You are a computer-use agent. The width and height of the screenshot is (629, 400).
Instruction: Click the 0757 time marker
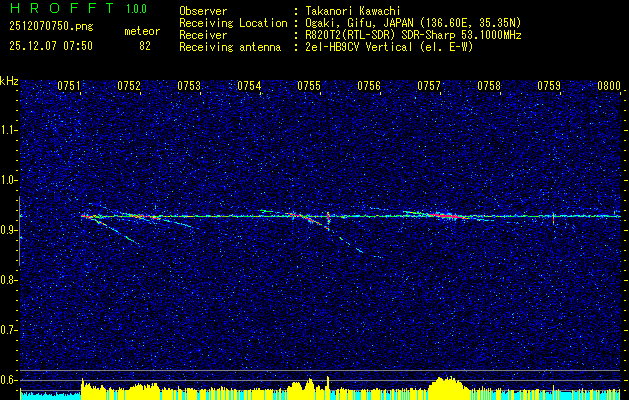(429, 86)
